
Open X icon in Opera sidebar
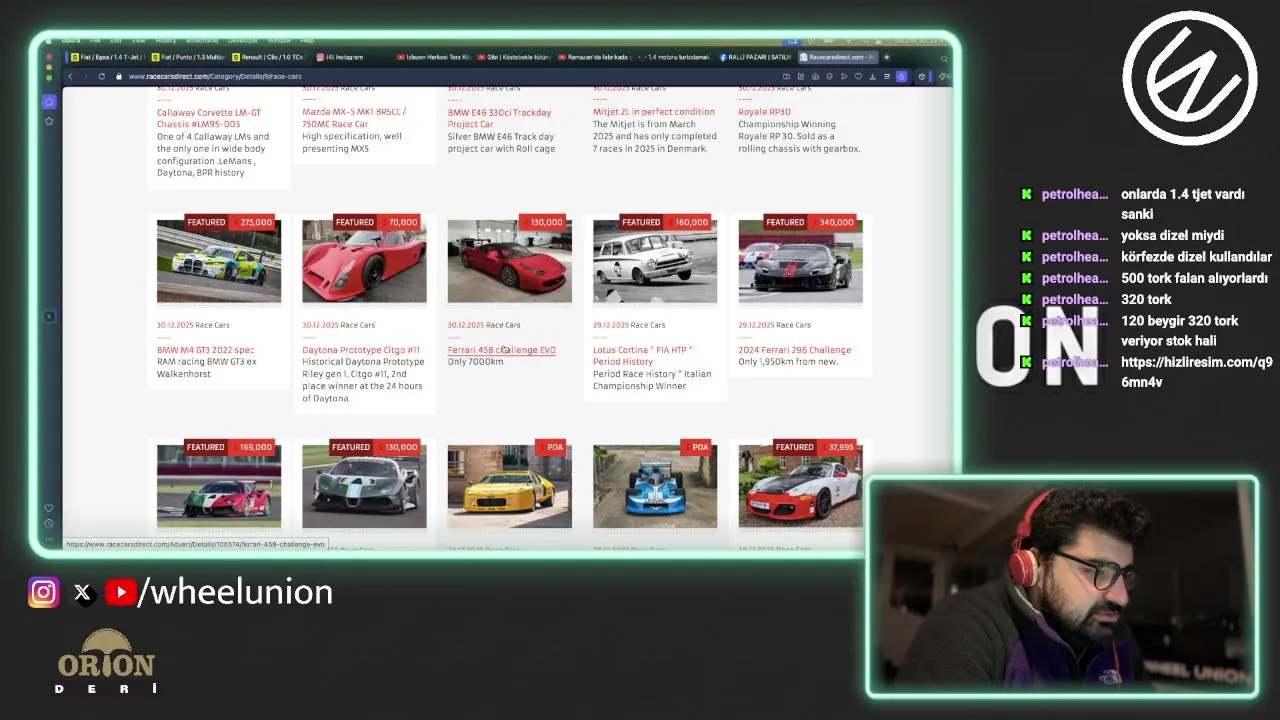49,316
